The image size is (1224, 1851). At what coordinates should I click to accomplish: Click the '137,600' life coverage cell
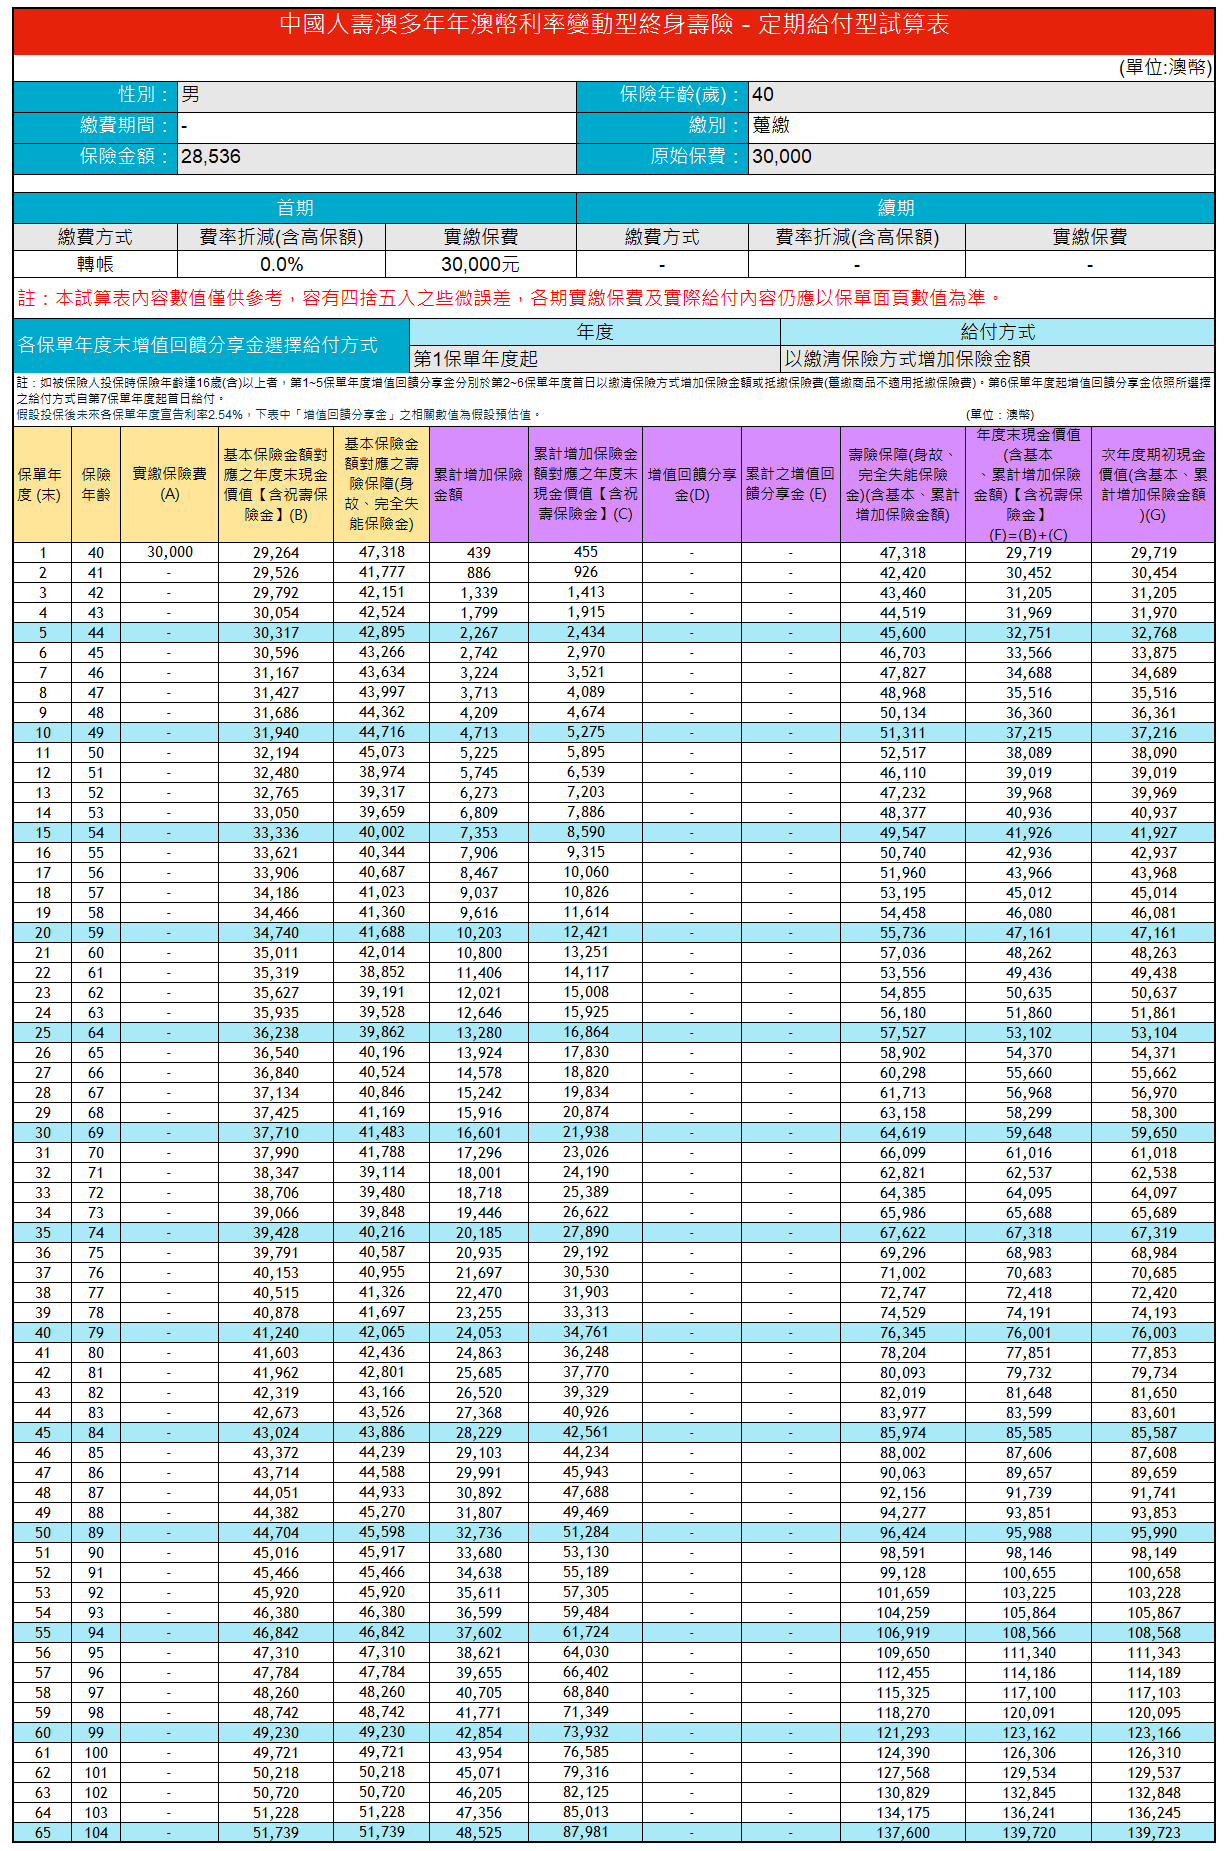903,1833
